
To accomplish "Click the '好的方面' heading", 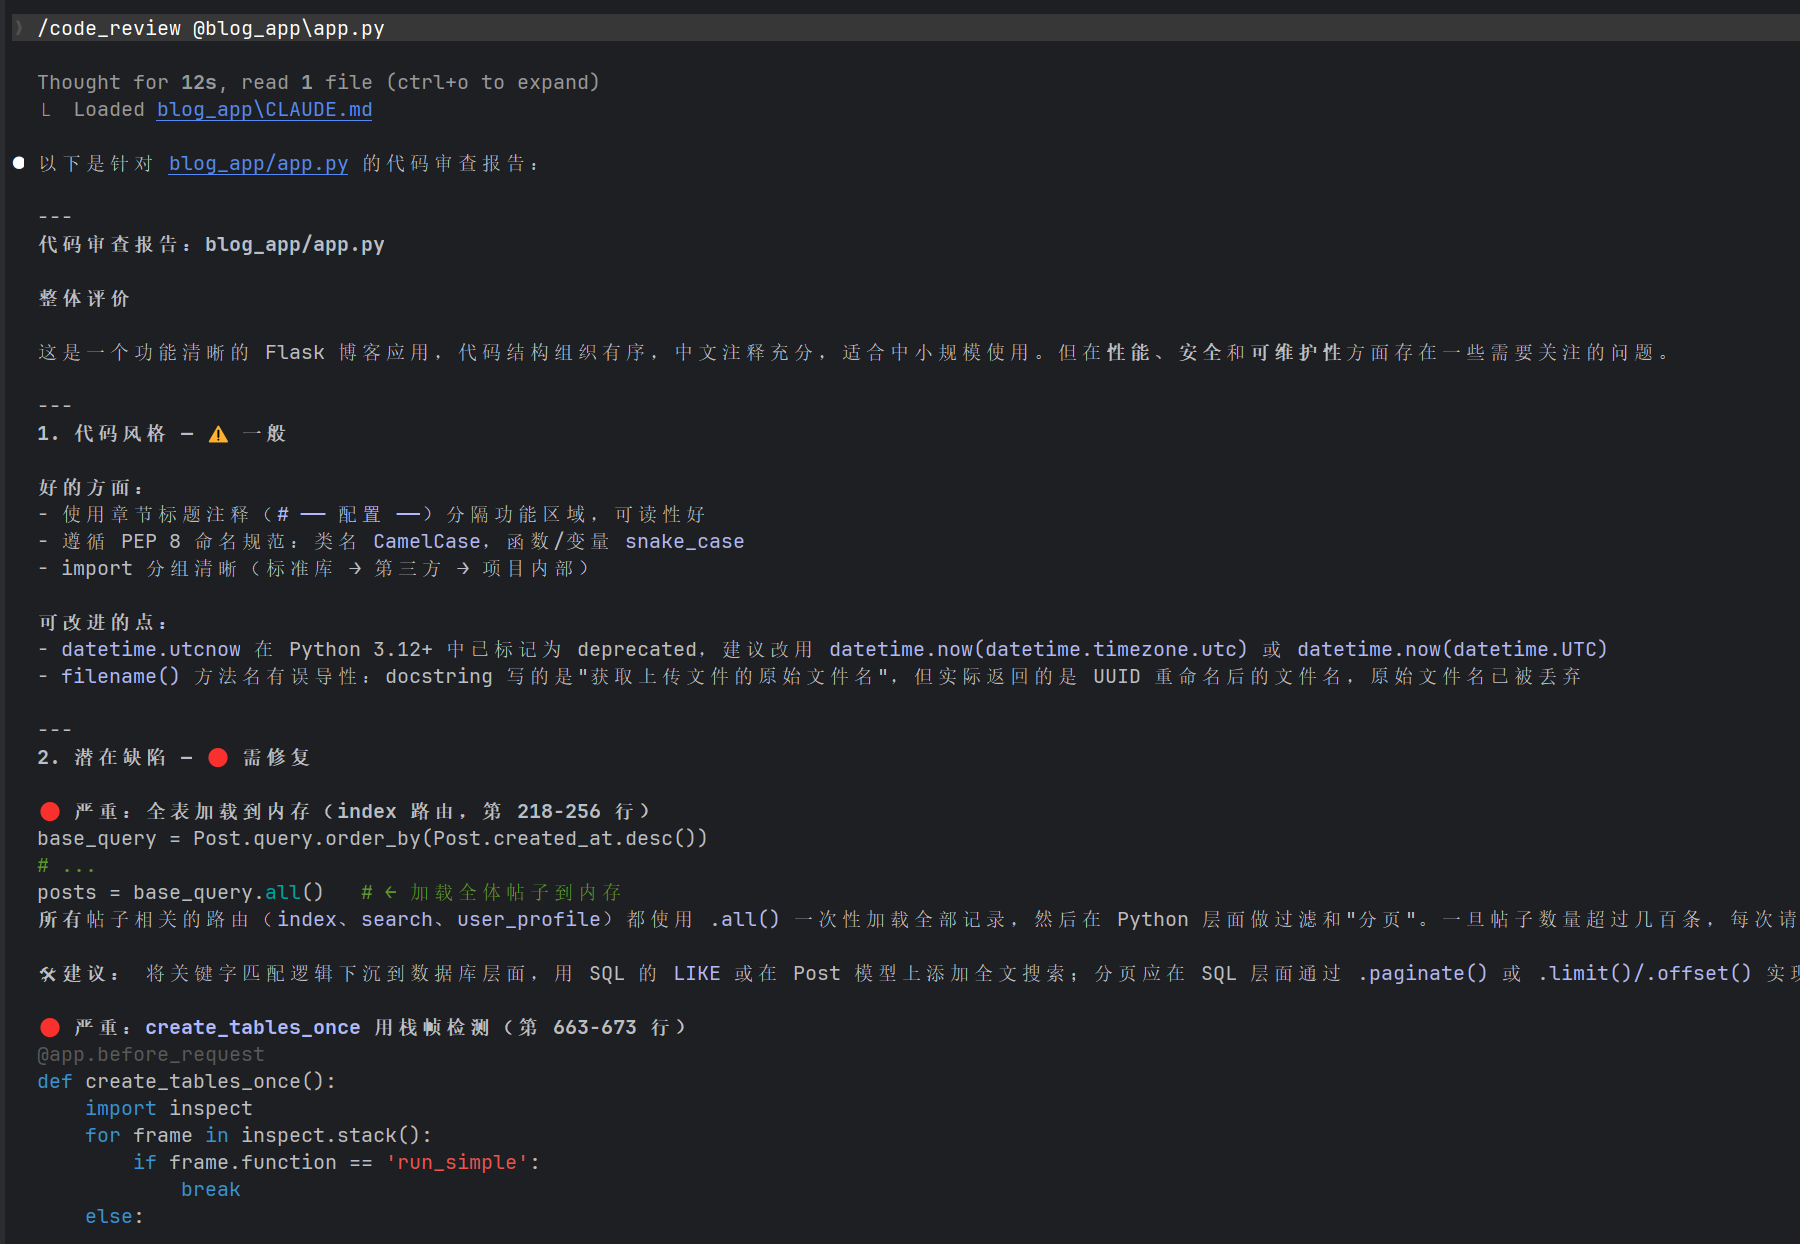I will coord(91,488).
